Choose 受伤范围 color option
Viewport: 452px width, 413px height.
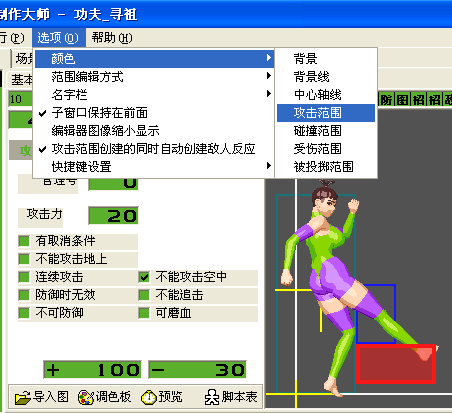click(326, 149)
